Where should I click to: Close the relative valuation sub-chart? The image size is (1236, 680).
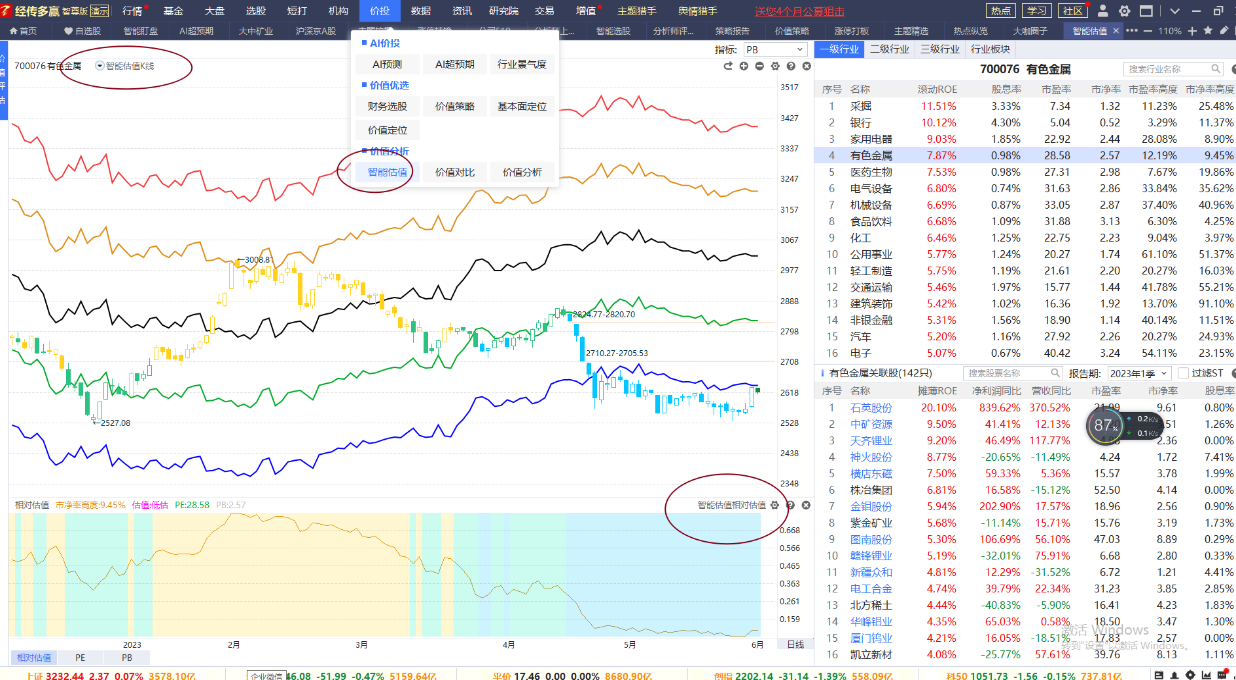pos(806,505)
